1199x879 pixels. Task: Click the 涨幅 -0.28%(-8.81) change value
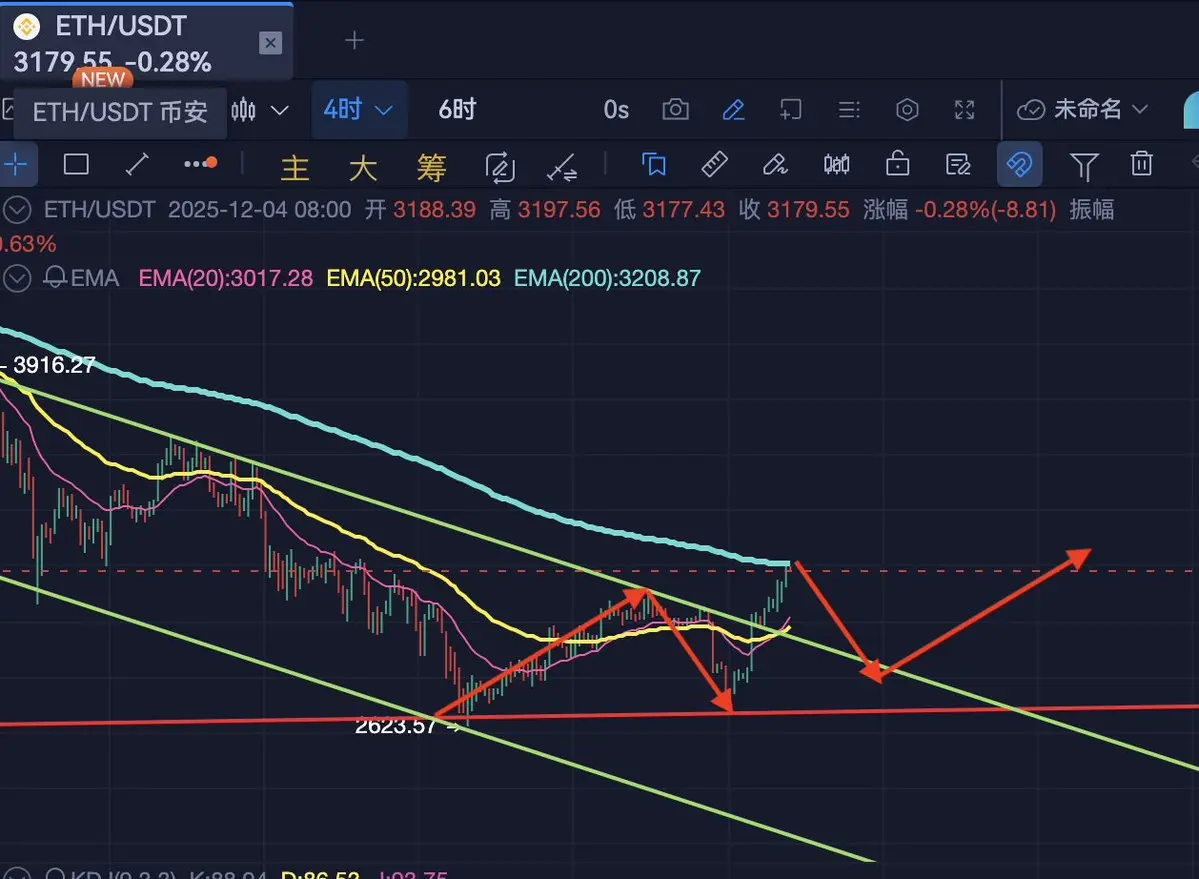coord(960,209)
